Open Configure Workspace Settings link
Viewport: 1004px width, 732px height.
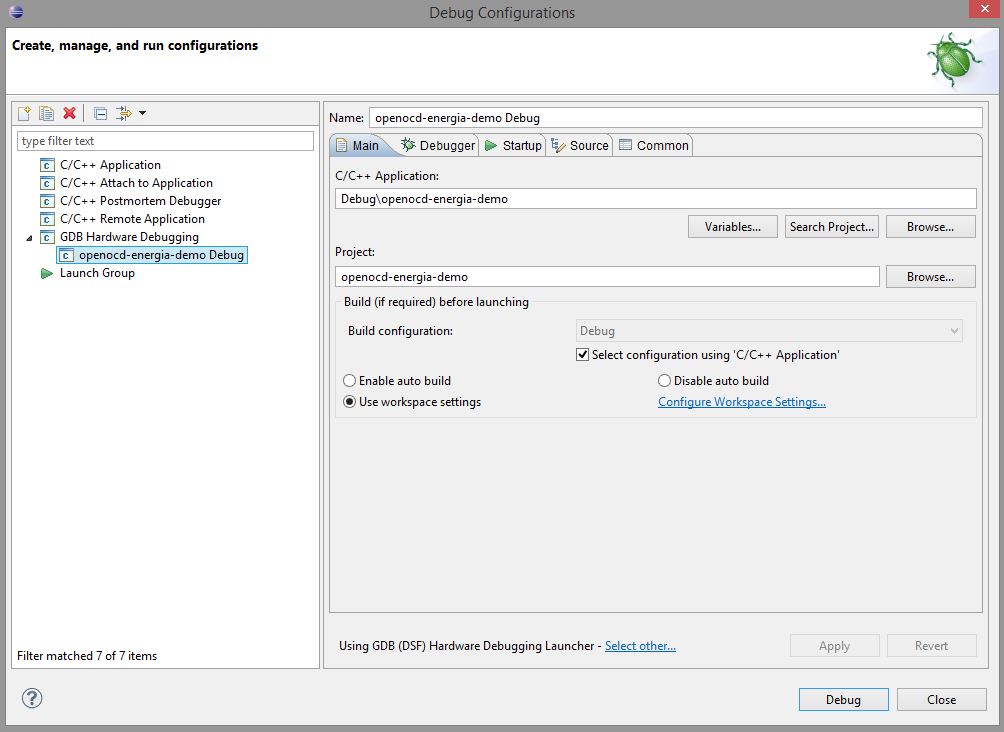(x=741, y=402)
